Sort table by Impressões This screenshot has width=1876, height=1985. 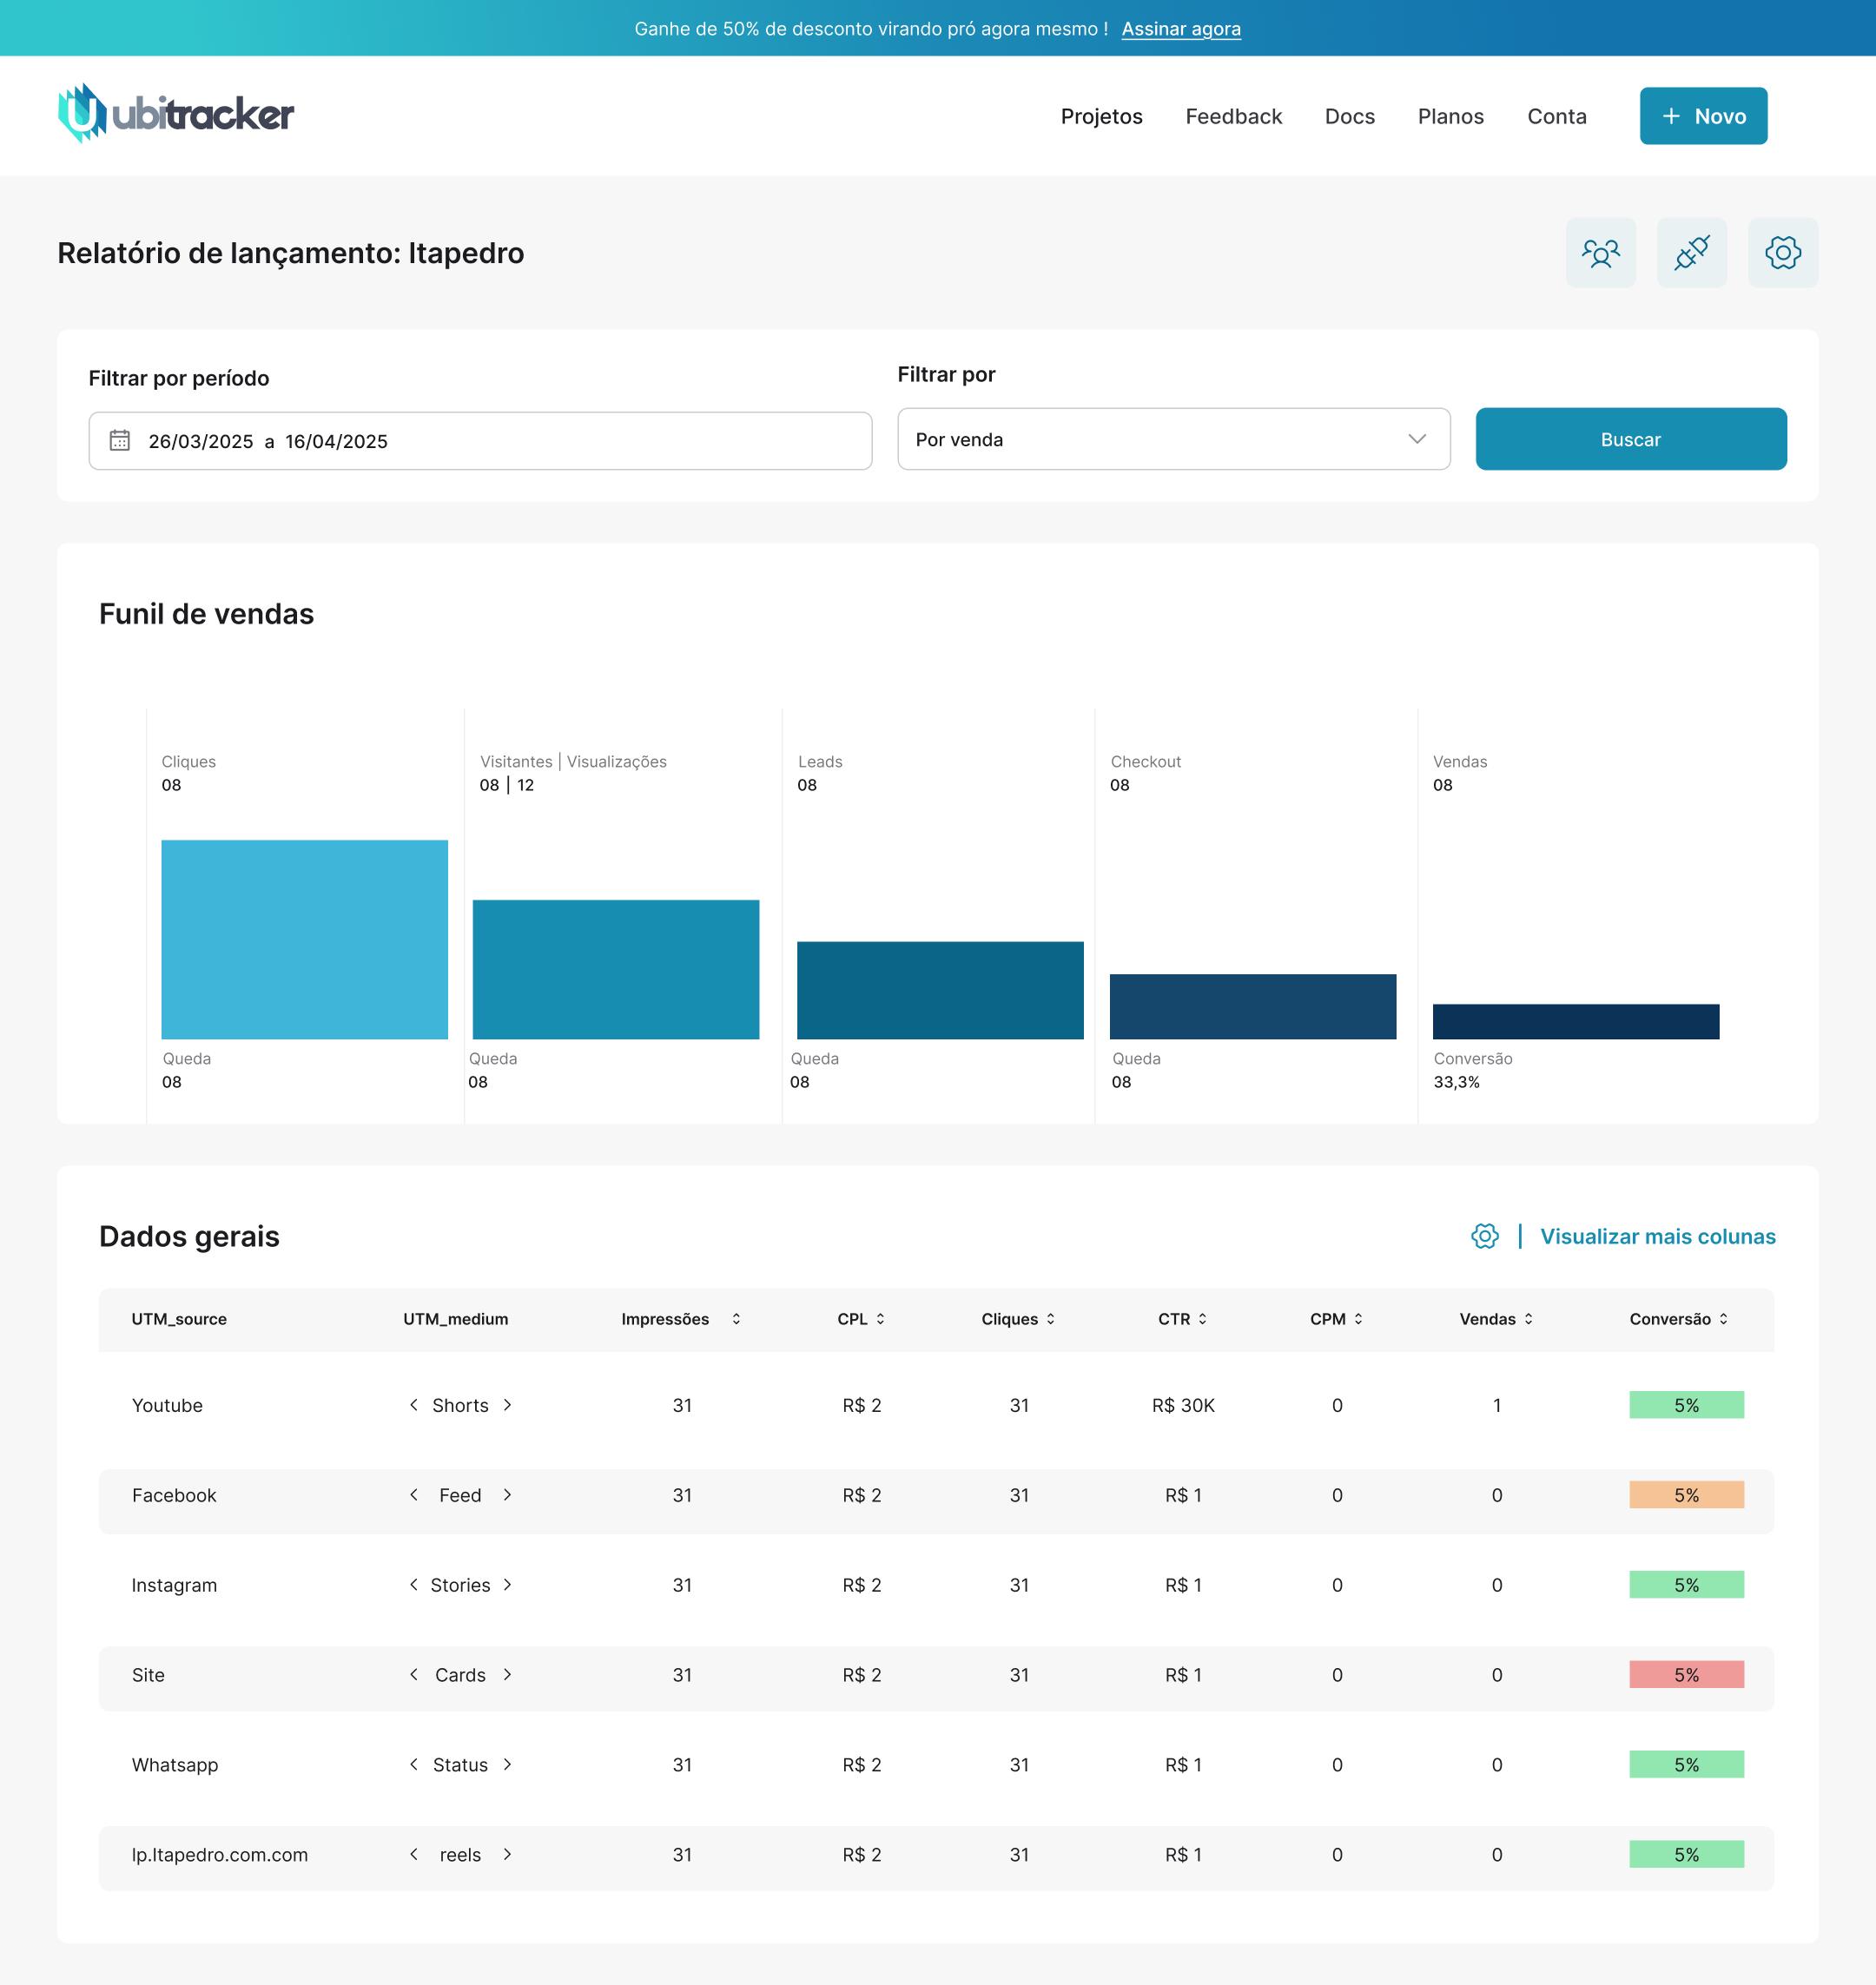tap(736, 1319)
